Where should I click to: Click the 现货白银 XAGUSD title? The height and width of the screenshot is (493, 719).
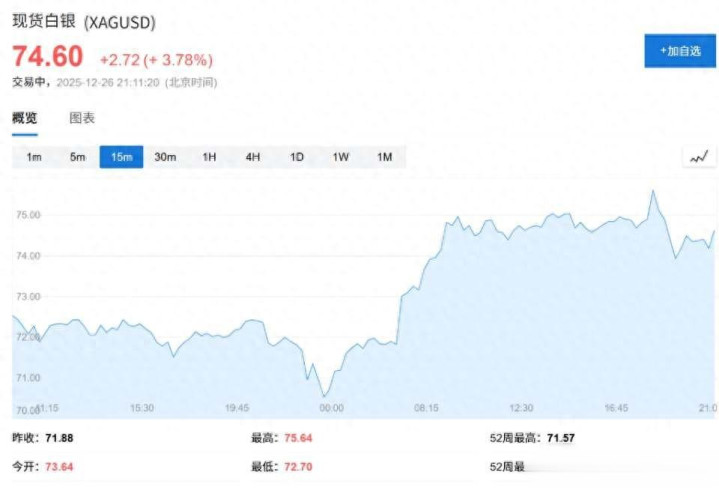(x=83, y=21)
